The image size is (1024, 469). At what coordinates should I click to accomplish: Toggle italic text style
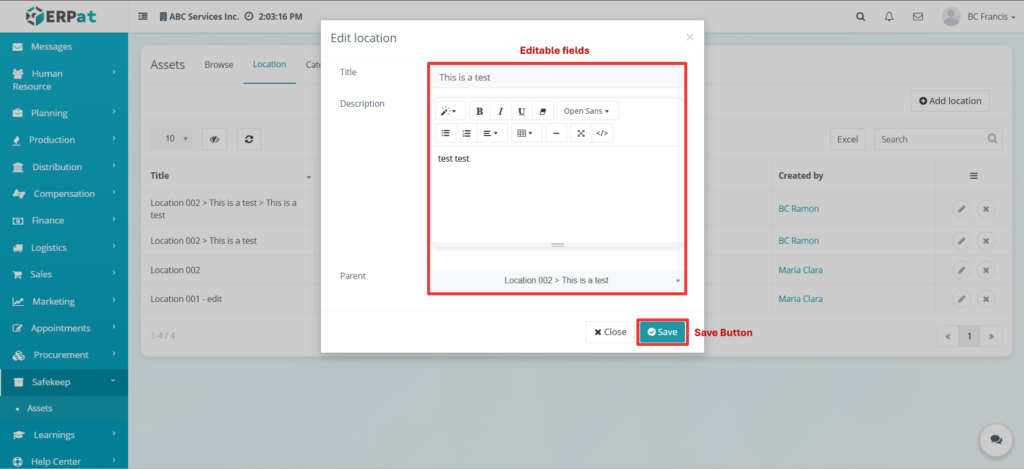pos(500,111)
